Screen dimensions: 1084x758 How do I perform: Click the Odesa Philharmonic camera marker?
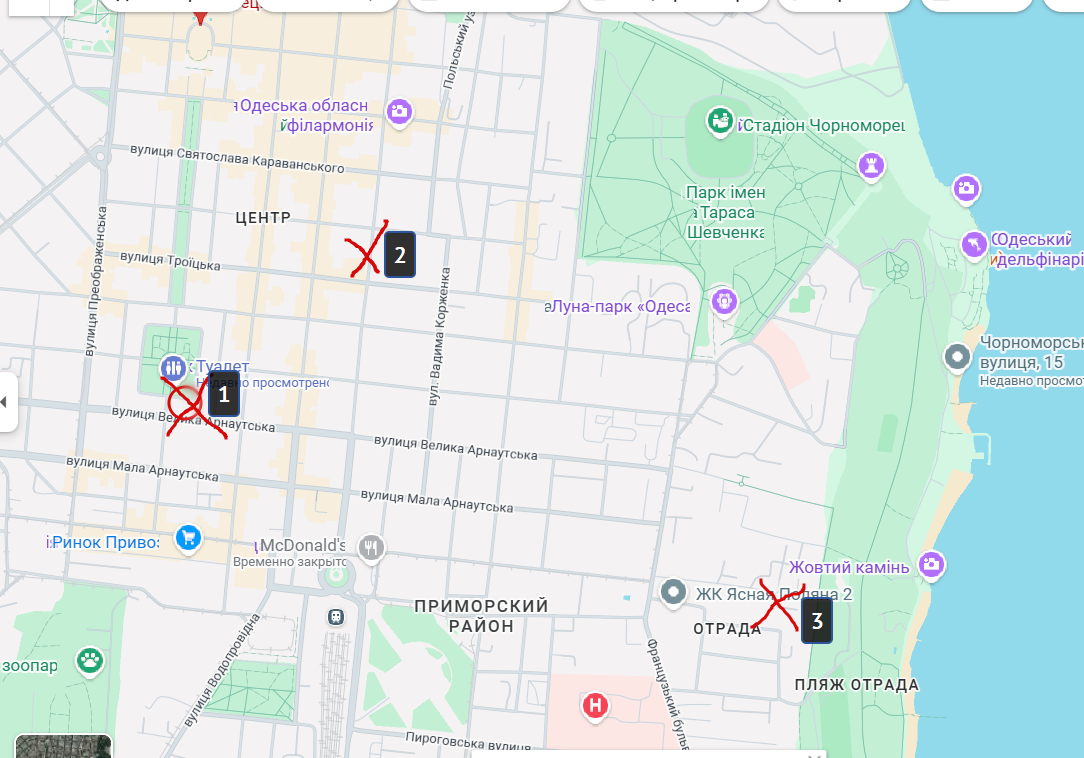(x=399, y=111)
